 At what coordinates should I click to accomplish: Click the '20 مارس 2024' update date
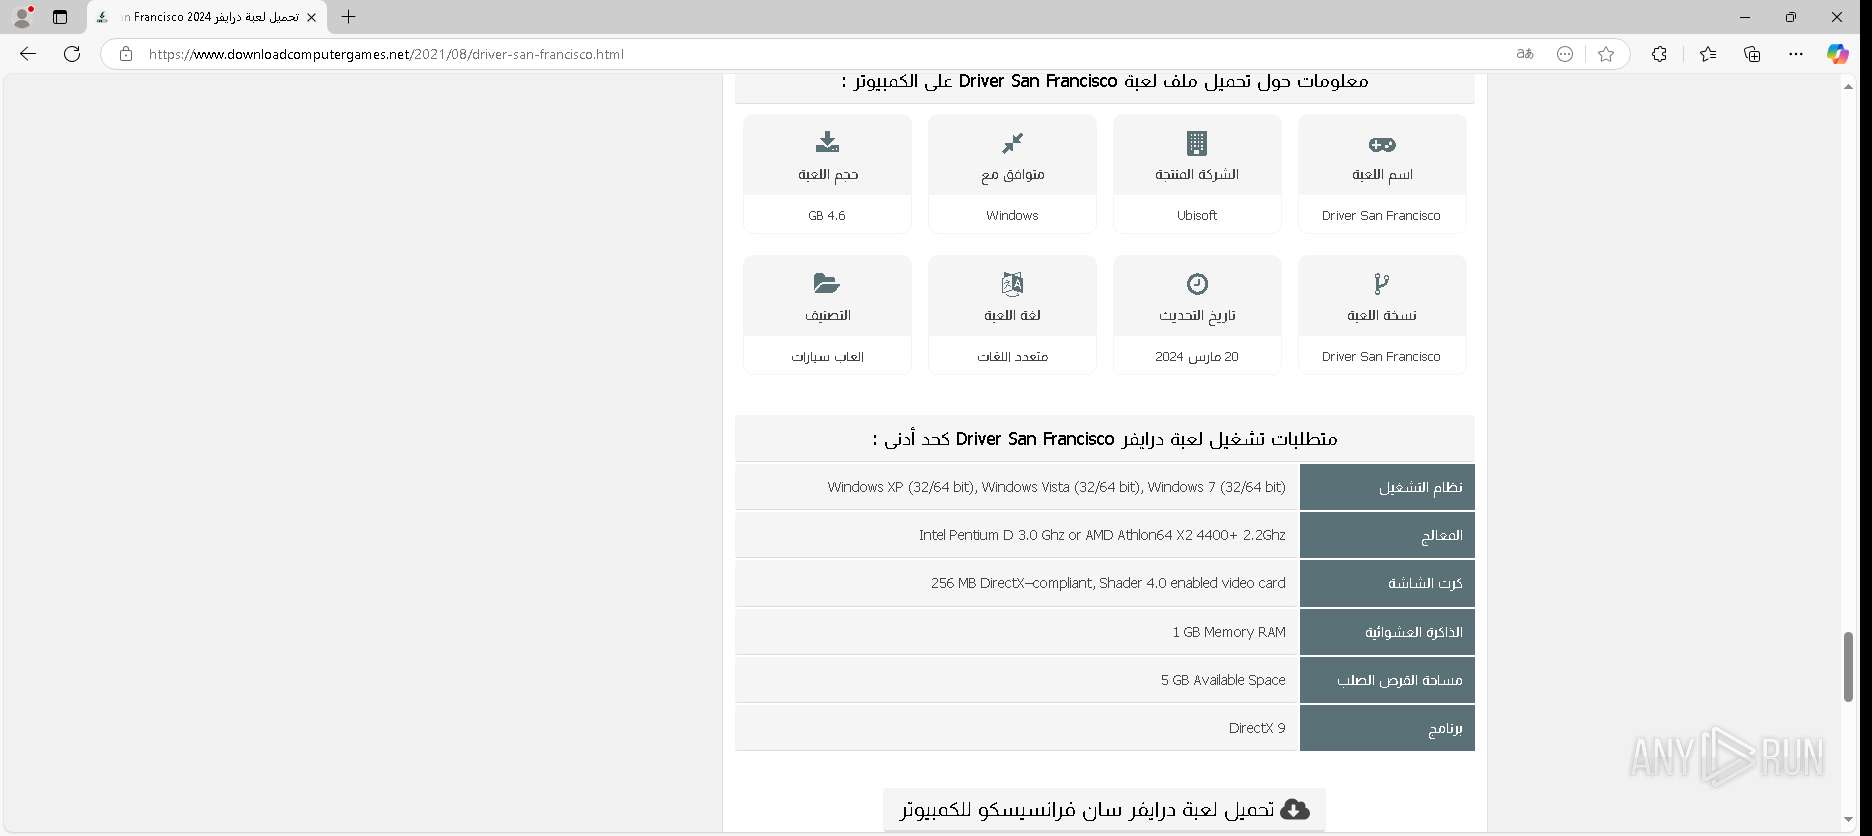click(1197, 356)
